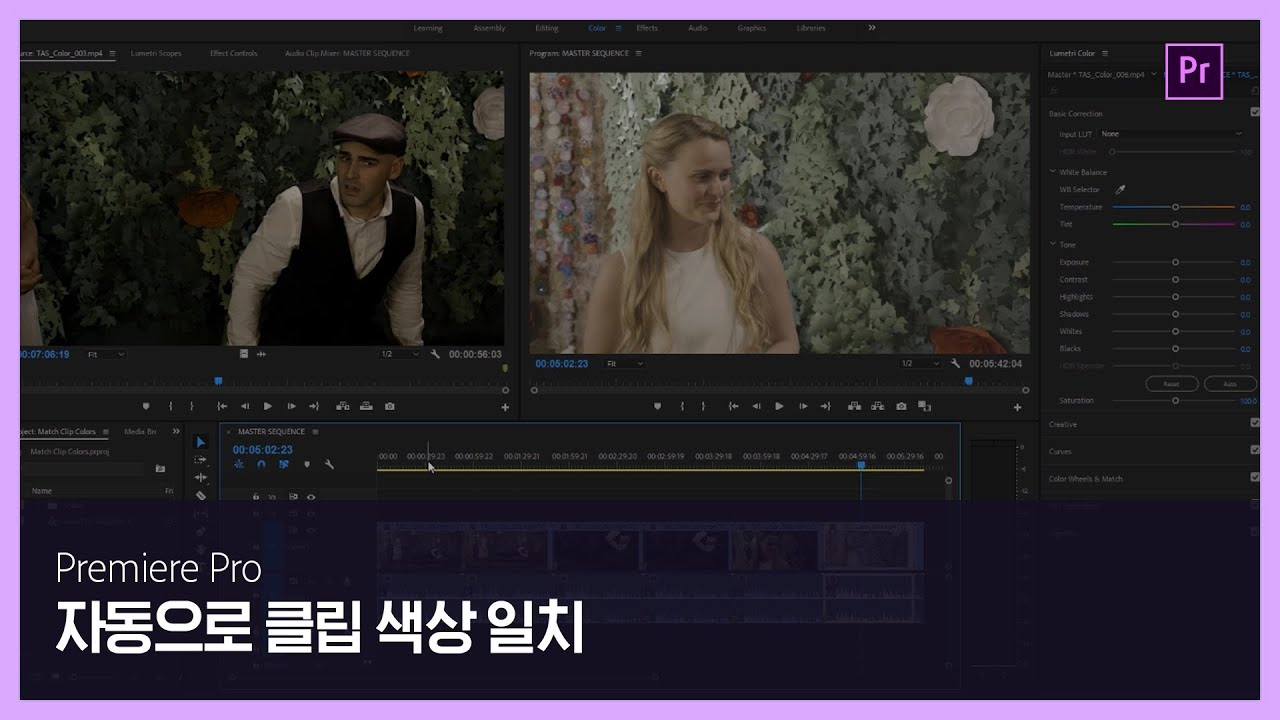Mark In in the Source monitor

(x=170, y=406)
